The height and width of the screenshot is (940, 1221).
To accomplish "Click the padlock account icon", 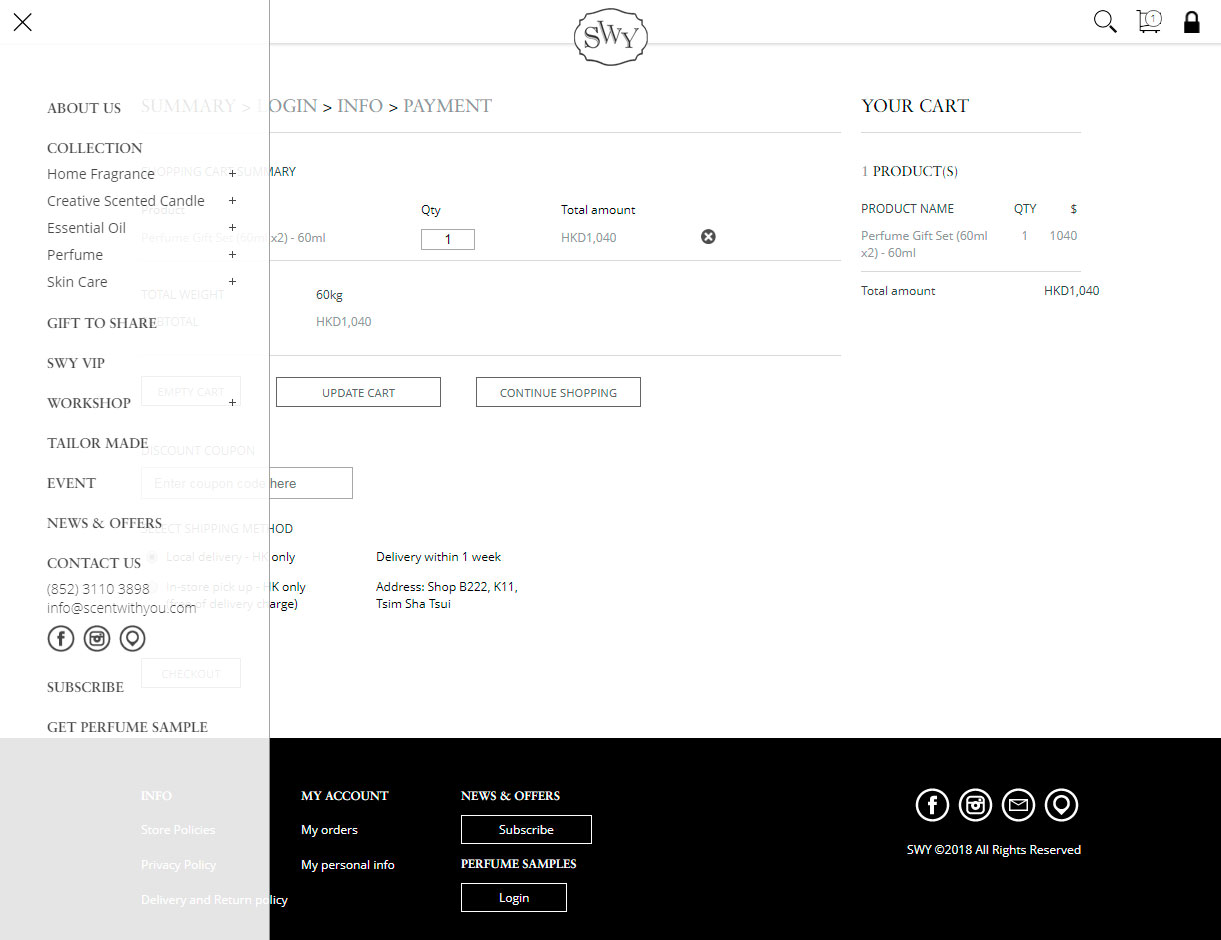I will point(1192,22).
